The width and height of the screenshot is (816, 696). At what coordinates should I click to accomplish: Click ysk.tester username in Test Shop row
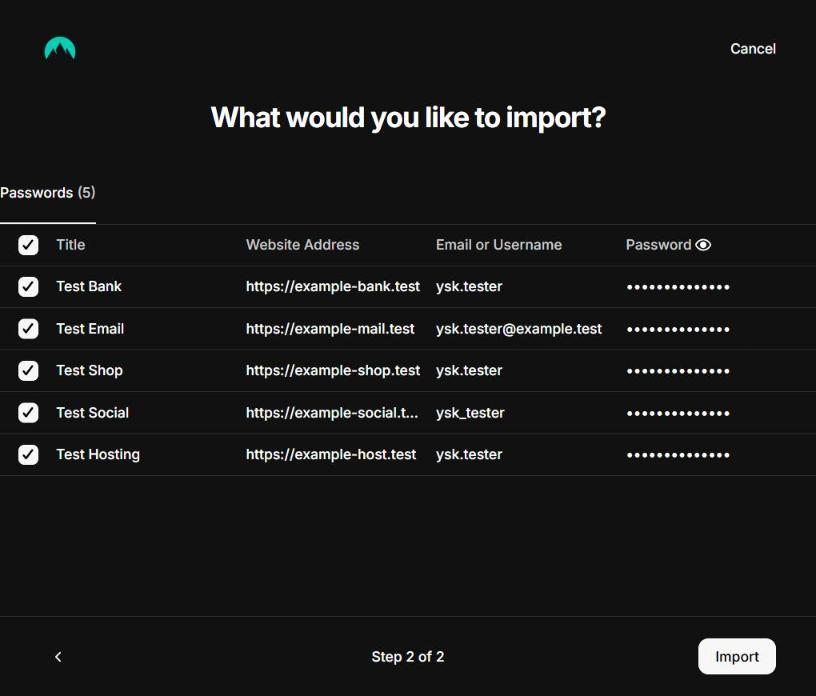(469, 371)
